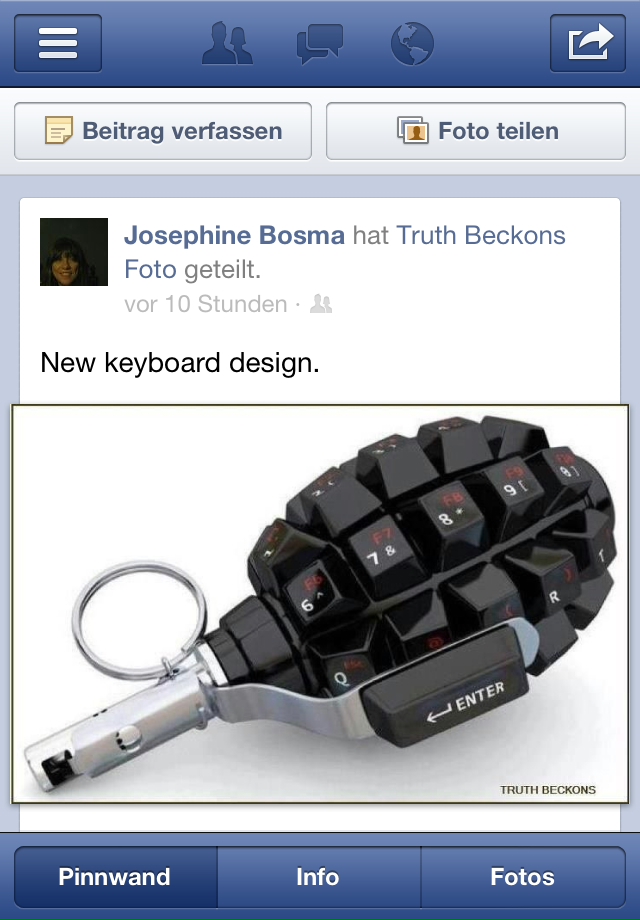
Task: Tap the Foto teilen button
Action: 476,131
